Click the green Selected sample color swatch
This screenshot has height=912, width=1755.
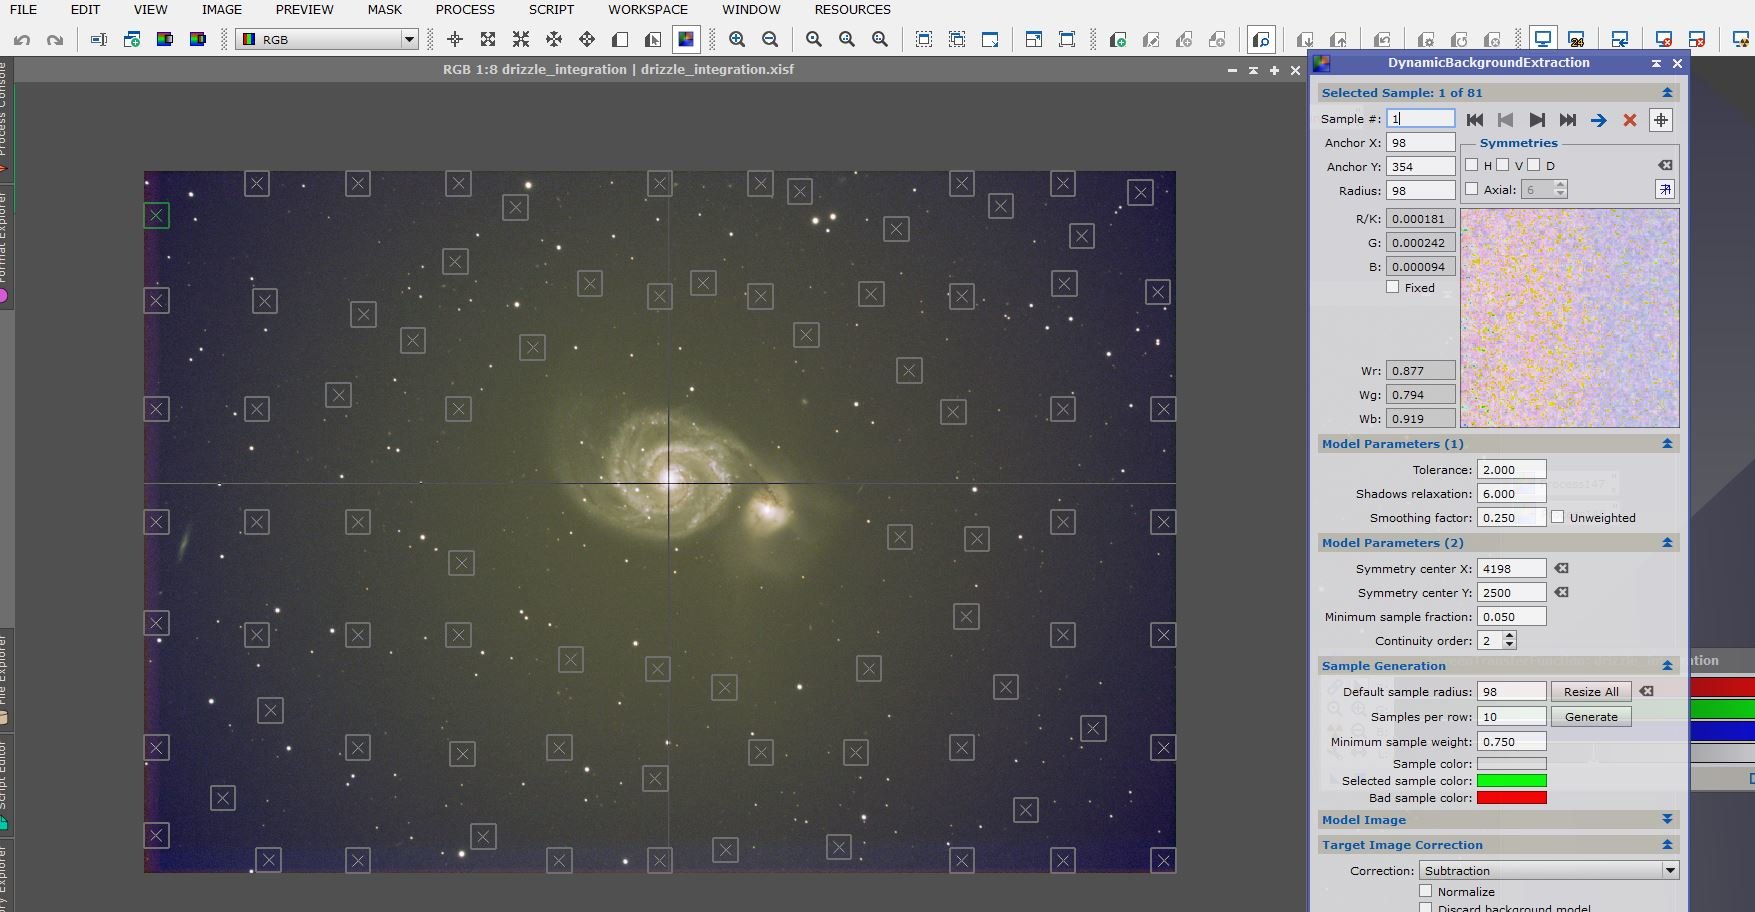[x=1511, y=781]
